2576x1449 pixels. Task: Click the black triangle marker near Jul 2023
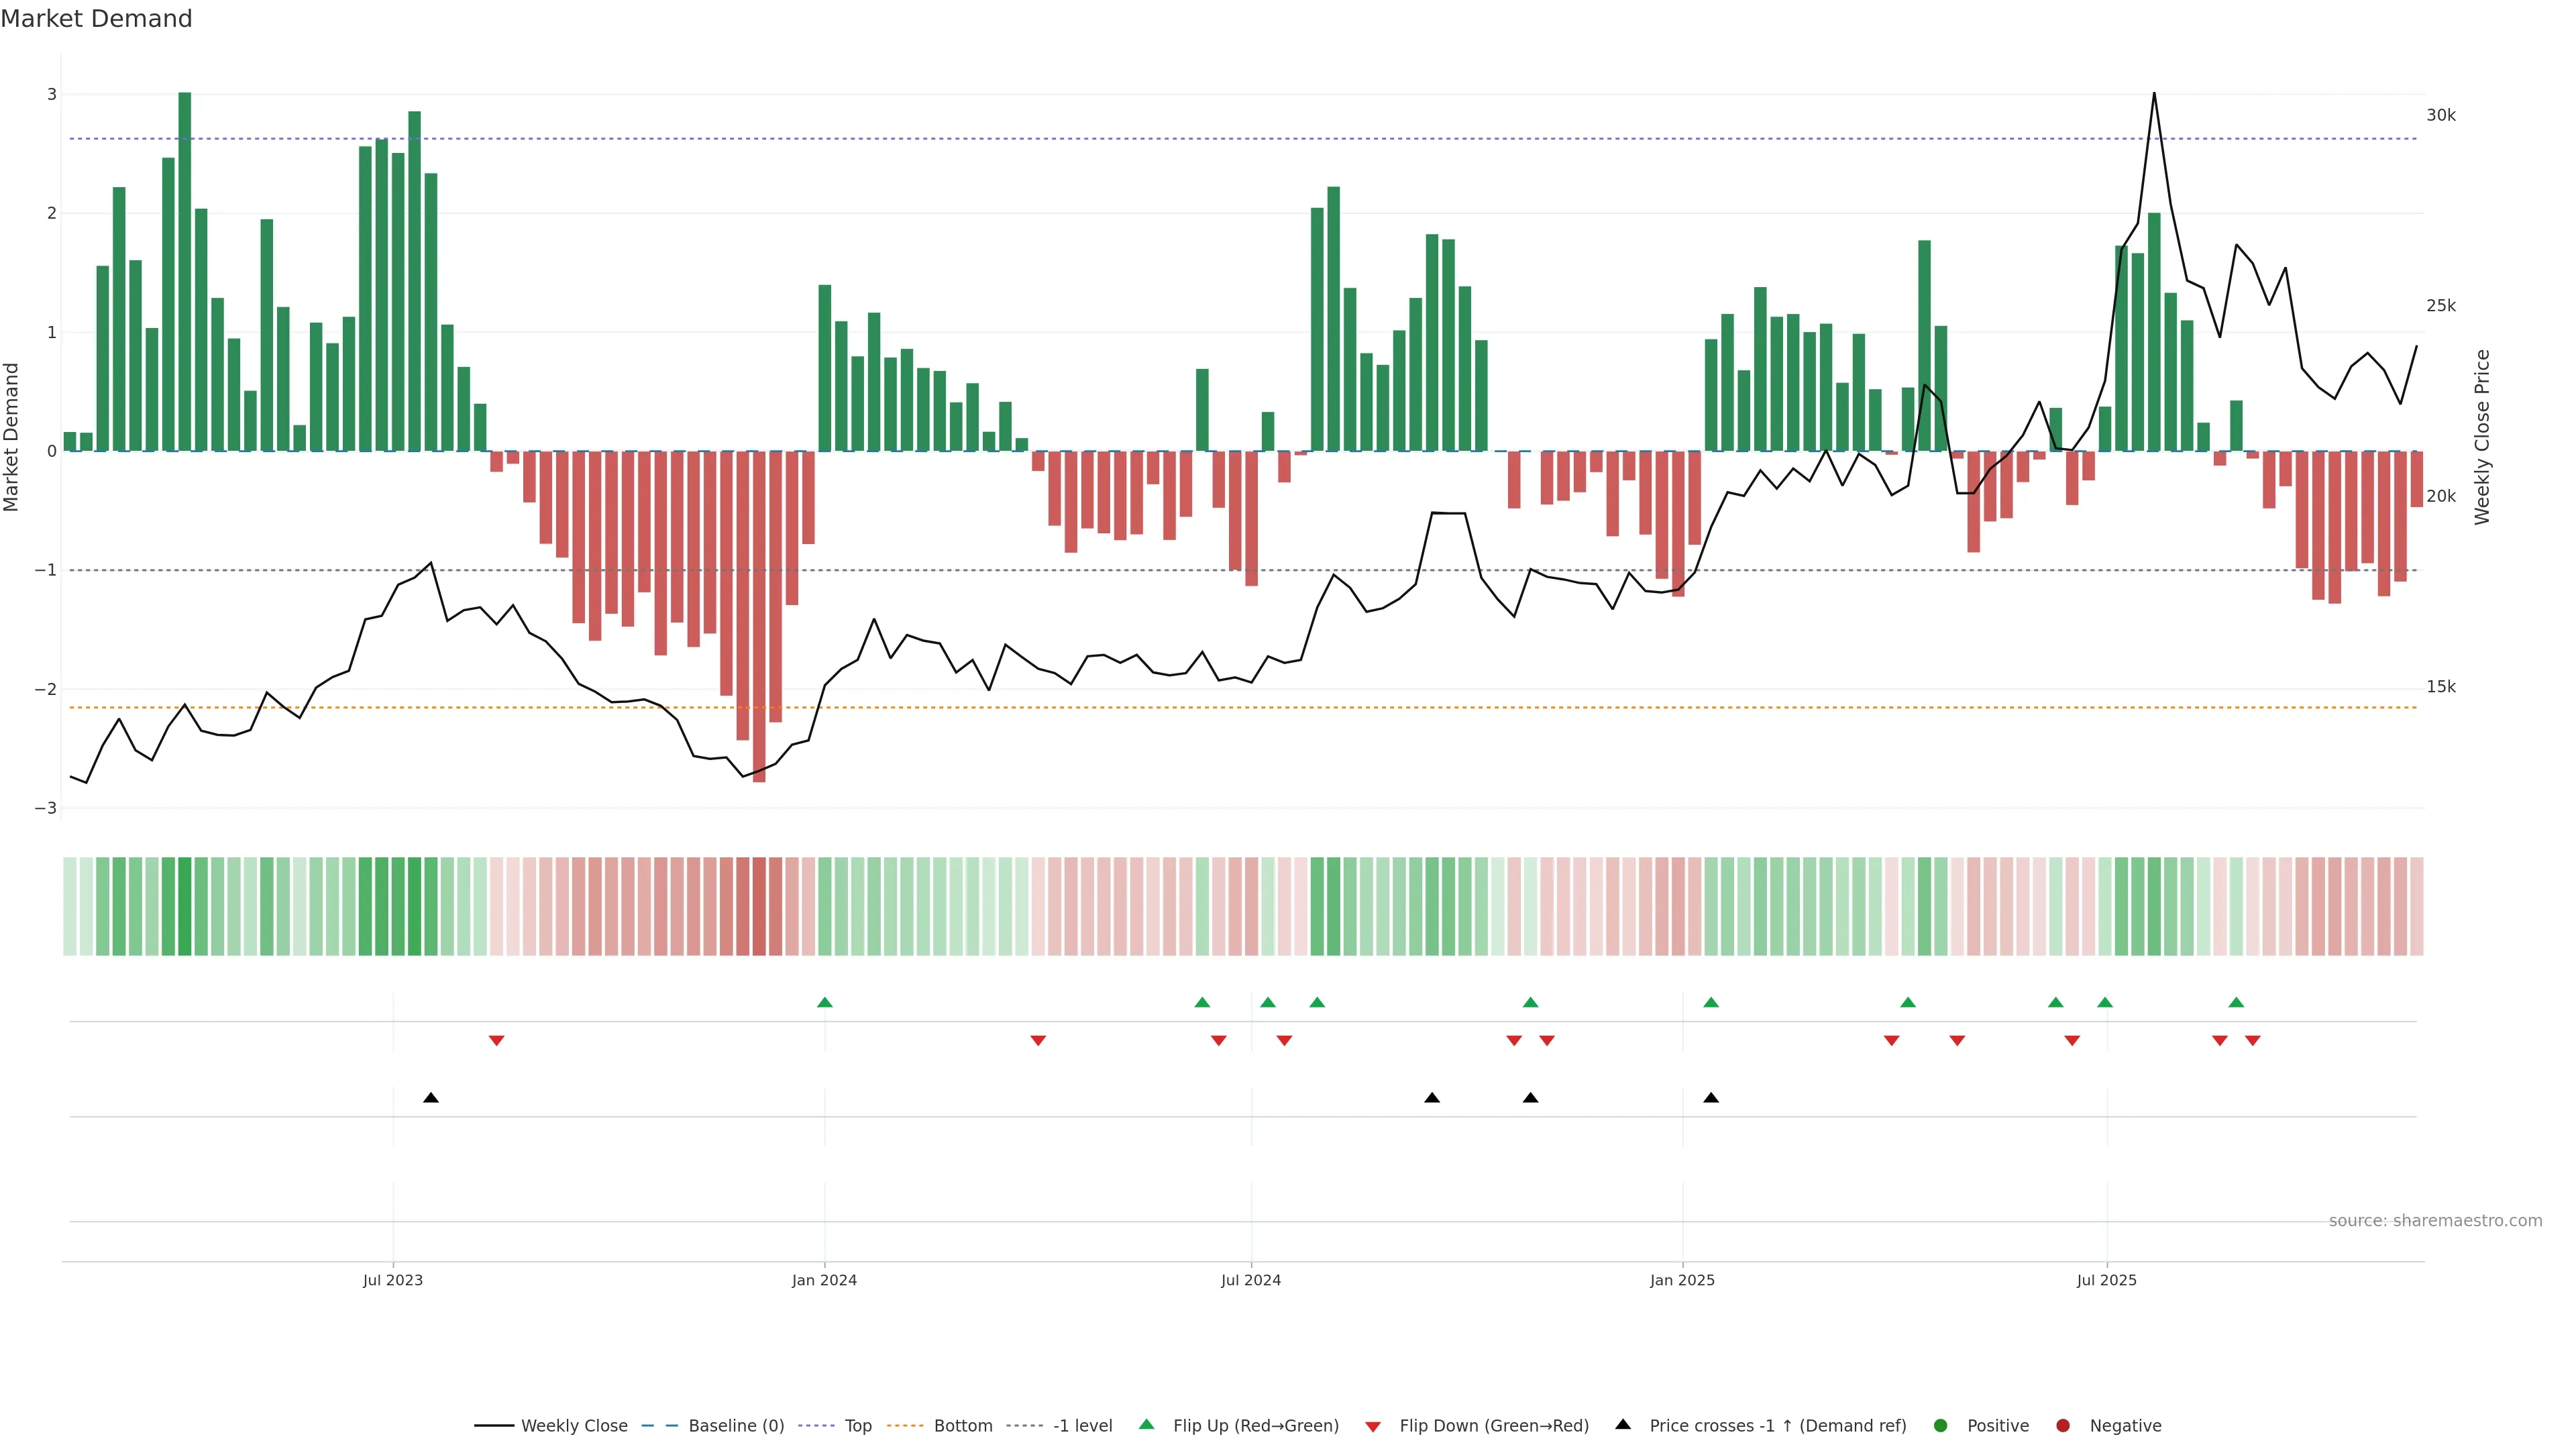431,1098
